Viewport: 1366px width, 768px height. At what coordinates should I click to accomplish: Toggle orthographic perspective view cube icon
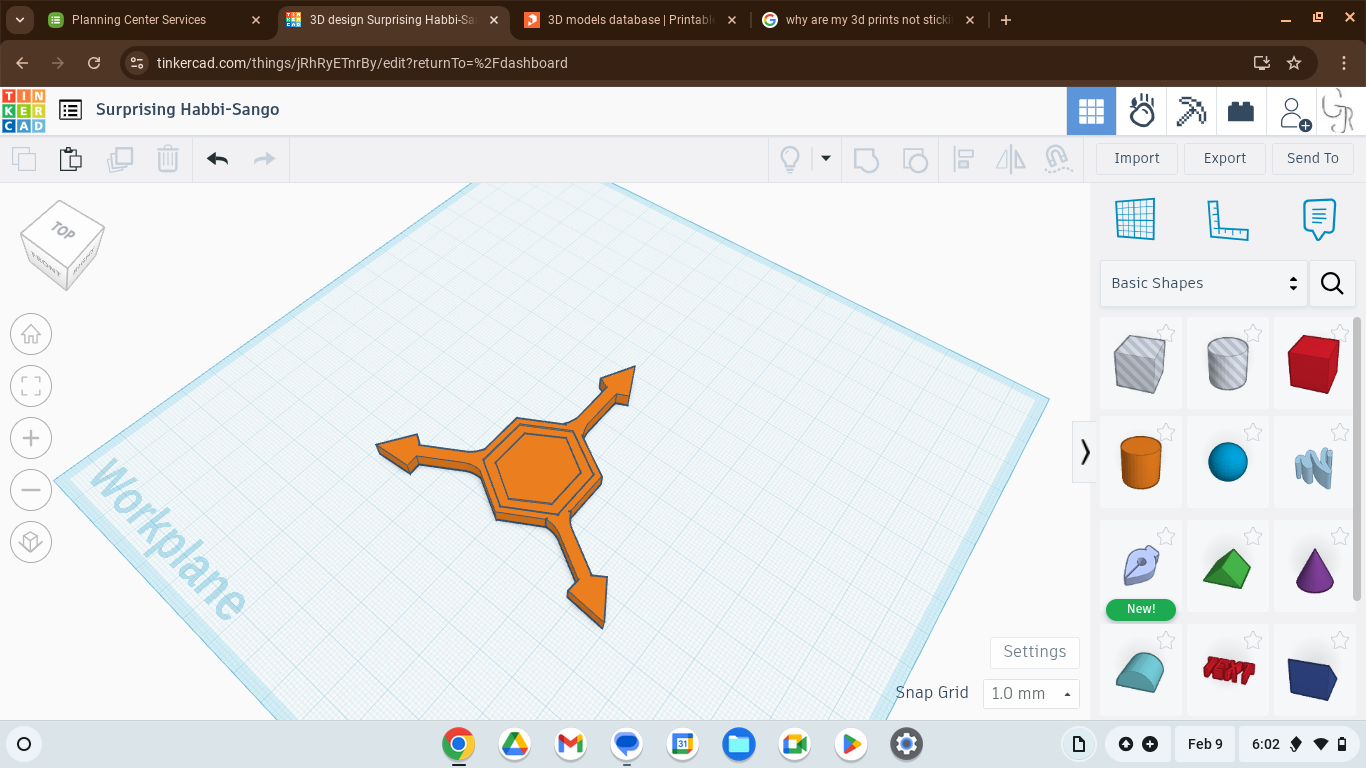point(31,542)
